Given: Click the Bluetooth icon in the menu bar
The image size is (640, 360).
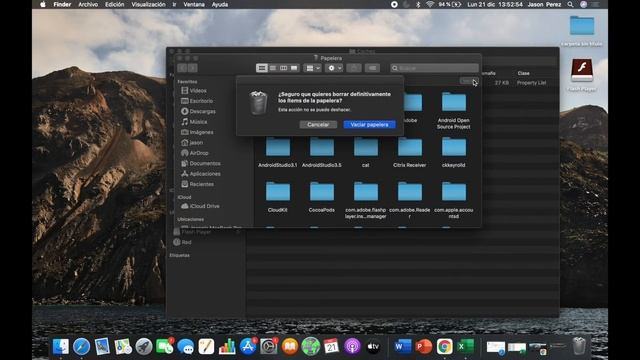Looking at the screenshot, I should pos(418,4).
